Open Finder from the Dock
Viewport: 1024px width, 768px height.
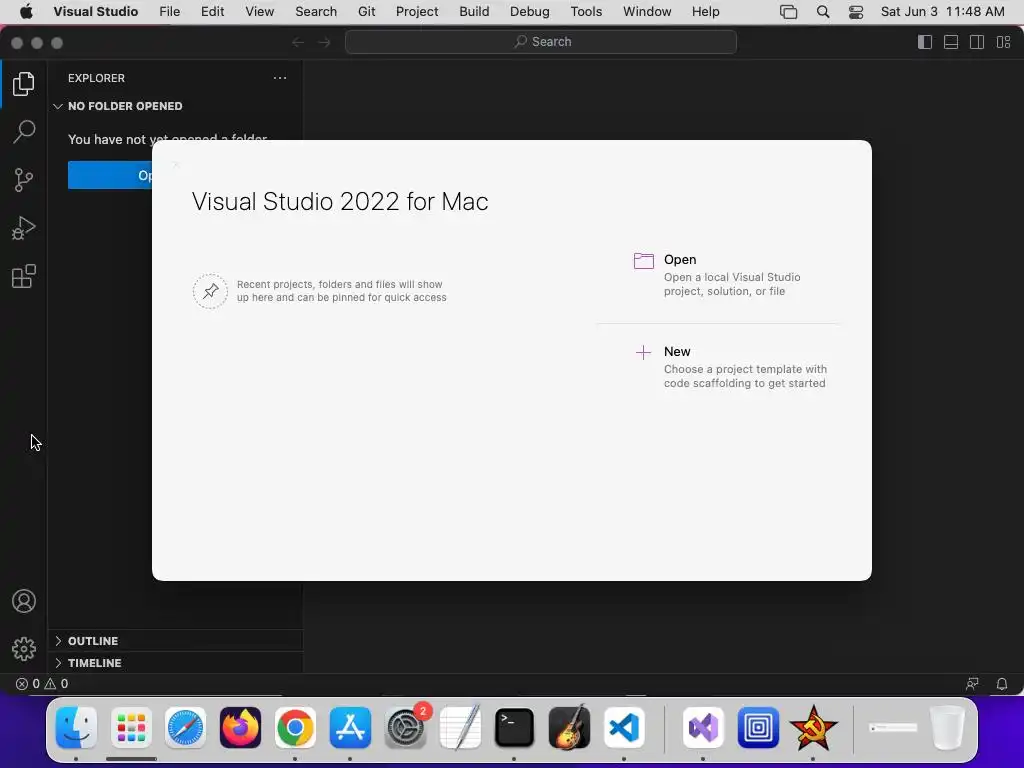pos(76,728)
